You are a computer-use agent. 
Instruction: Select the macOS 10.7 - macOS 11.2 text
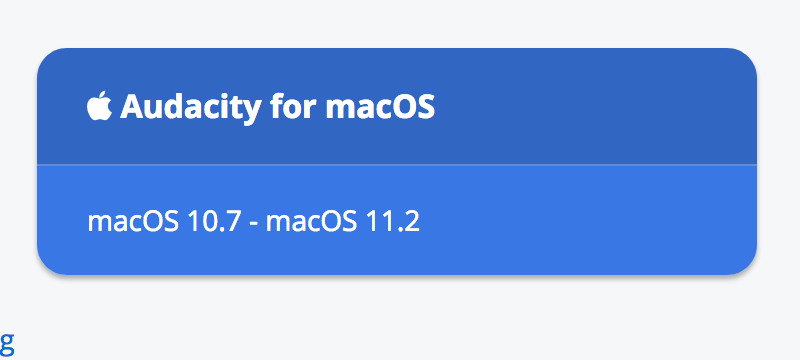pos(254,222)
